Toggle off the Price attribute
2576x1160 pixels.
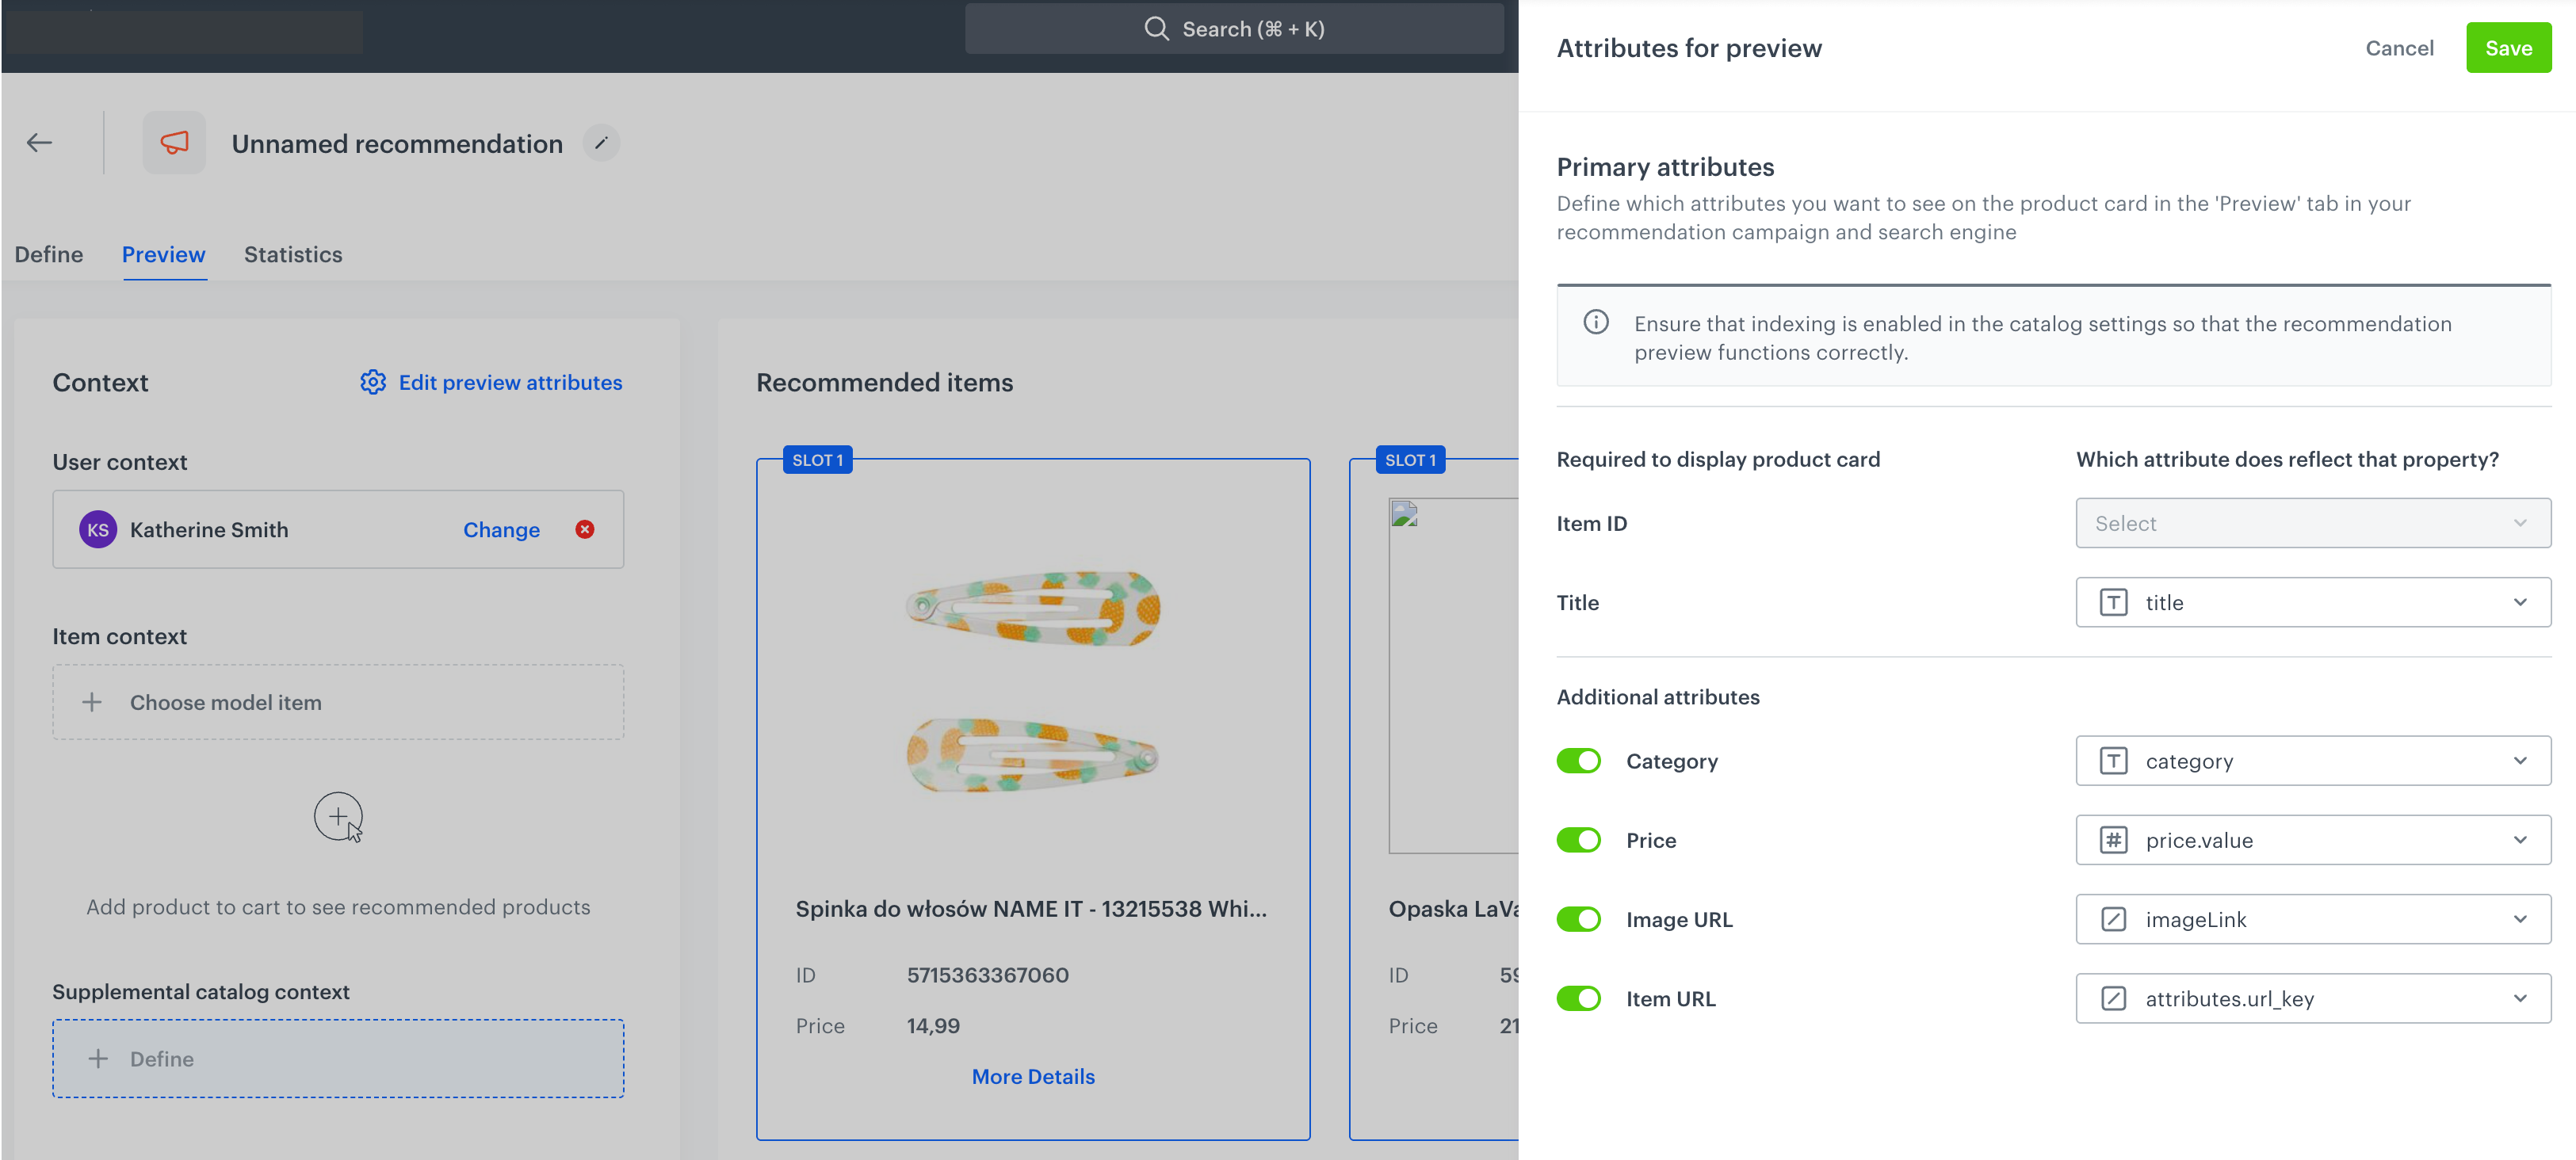tap(1578, 840)
